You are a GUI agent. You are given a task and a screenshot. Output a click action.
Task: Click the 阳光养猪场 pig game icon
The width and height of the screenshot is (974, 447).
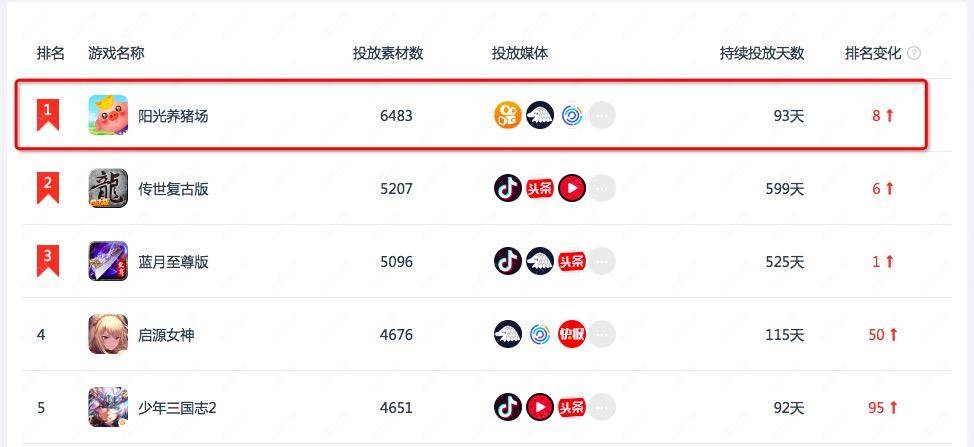coord(108,115)
